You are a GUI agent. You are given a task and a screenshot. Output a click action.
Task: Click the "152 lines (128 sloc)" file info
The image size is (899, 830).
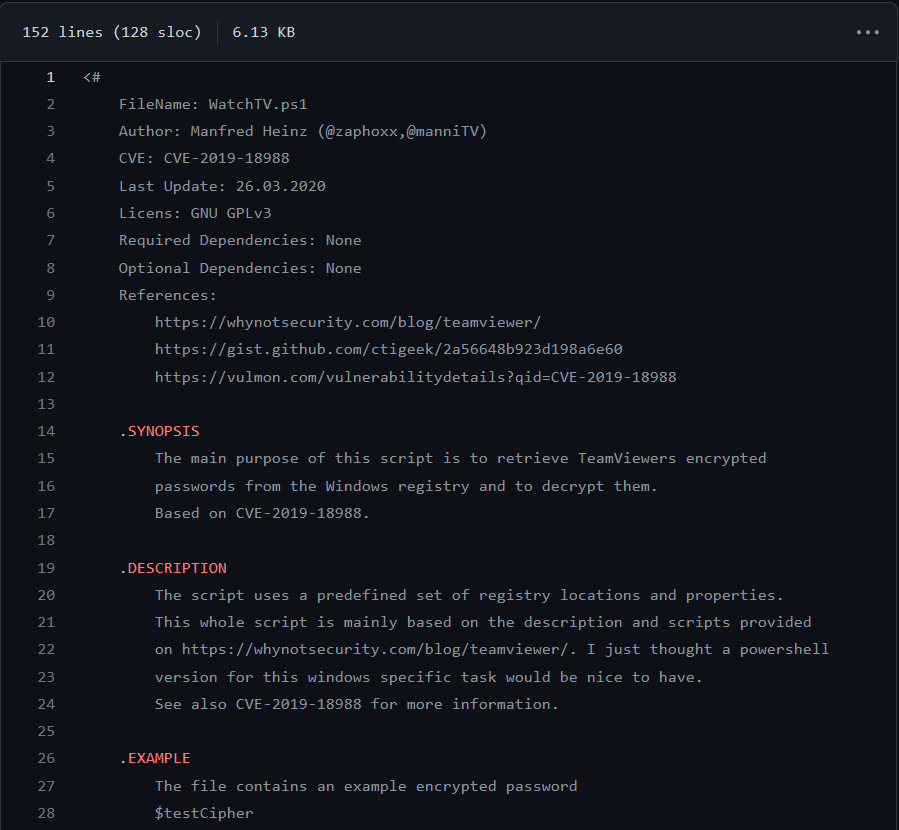112,32
